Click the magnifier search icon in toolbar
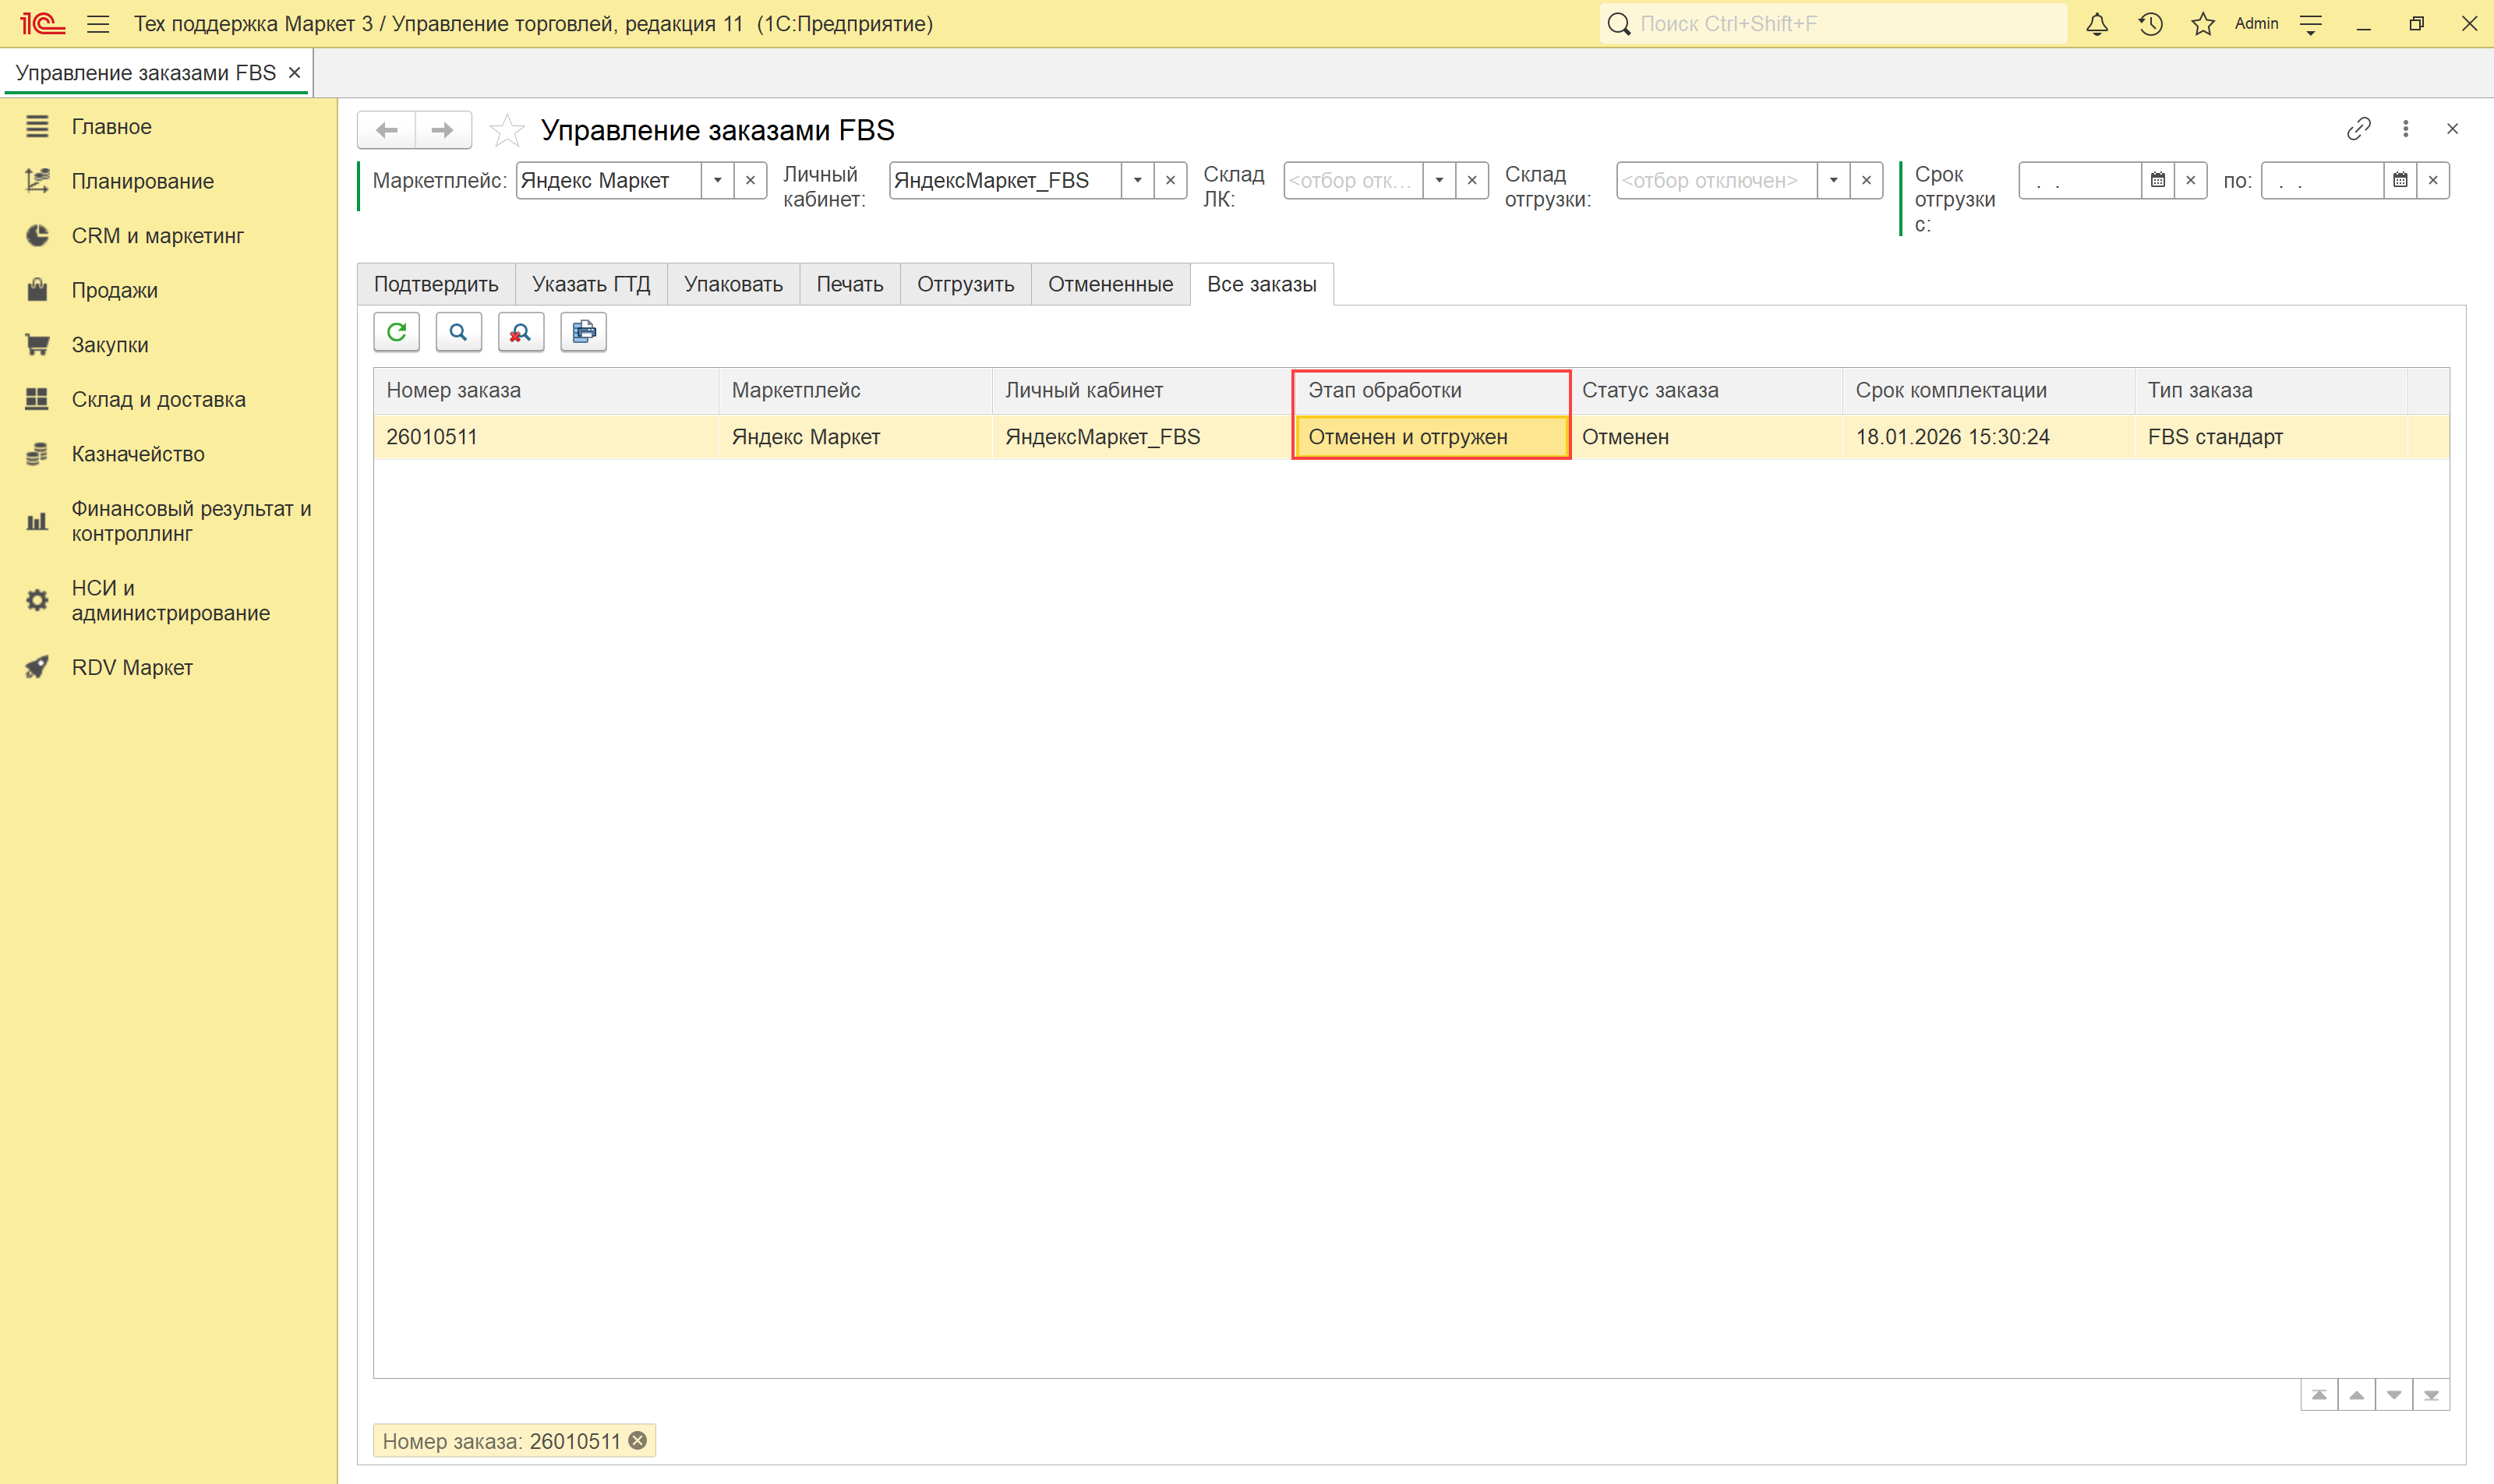The image size is (2494, 1484). [458, 332]
